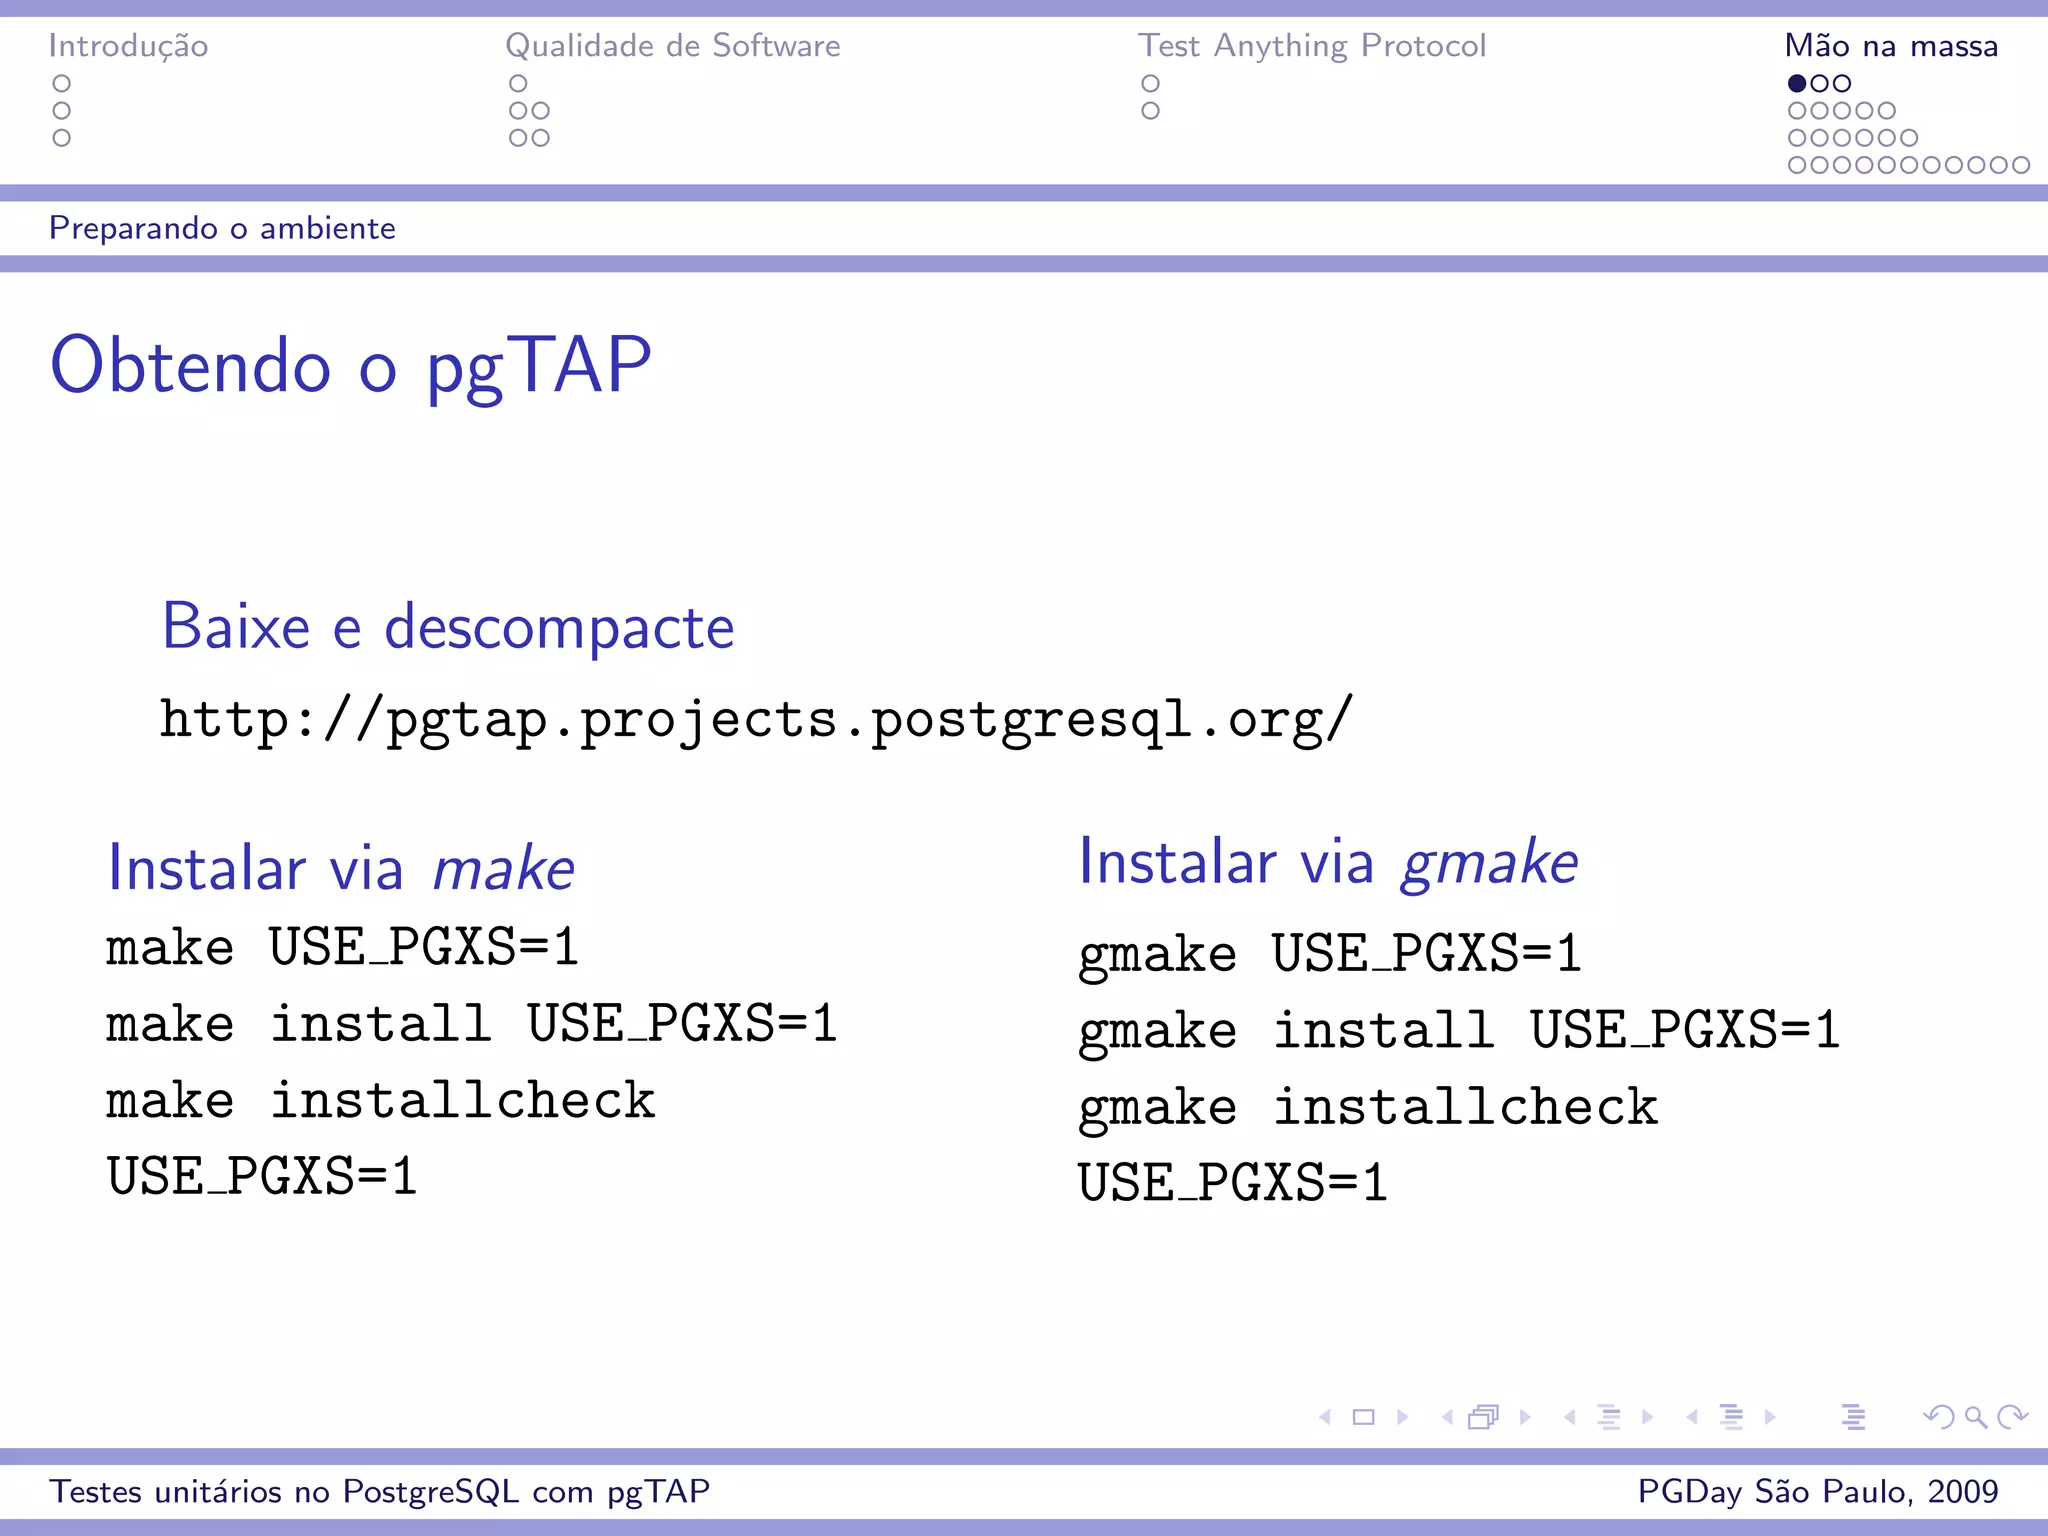Select the last circle in Mão na massa's longest row

[2021, 165]
